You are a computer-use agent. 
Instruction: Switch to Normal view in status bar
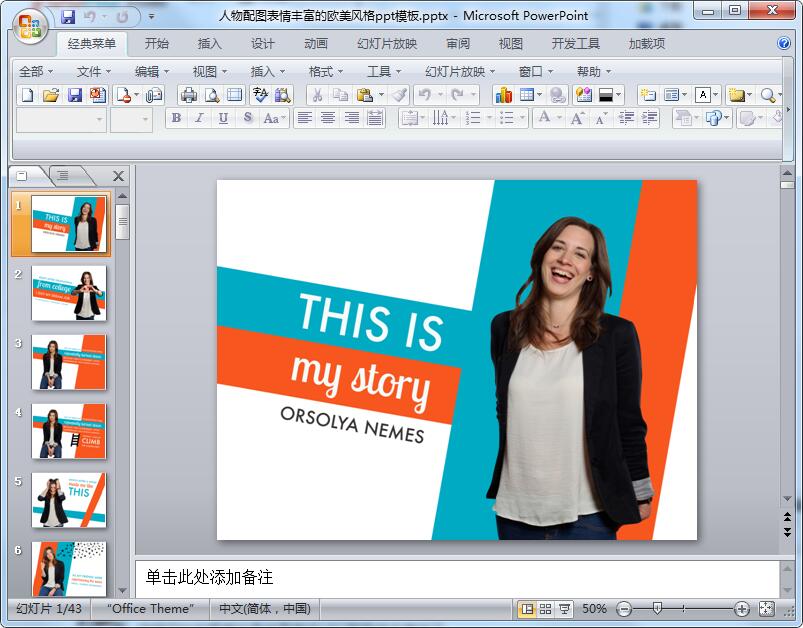526,609
